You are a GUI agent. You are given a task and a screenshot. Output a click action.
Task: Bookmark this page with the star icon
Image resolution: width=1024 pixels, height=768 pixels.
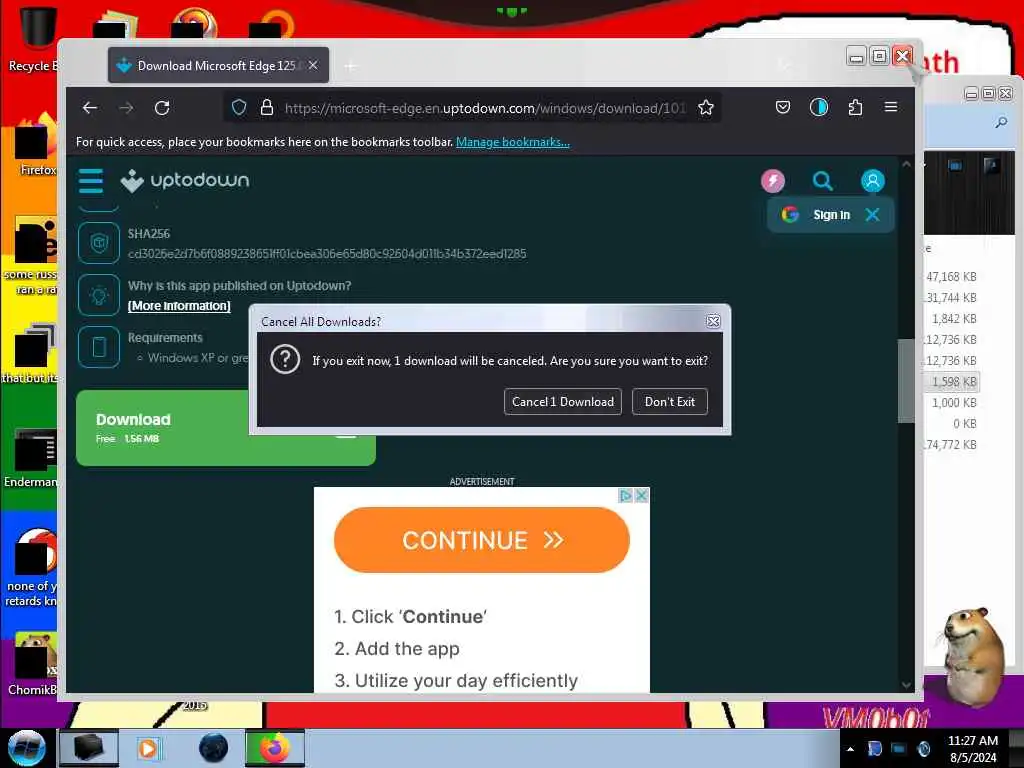click(x=705, y=108)
